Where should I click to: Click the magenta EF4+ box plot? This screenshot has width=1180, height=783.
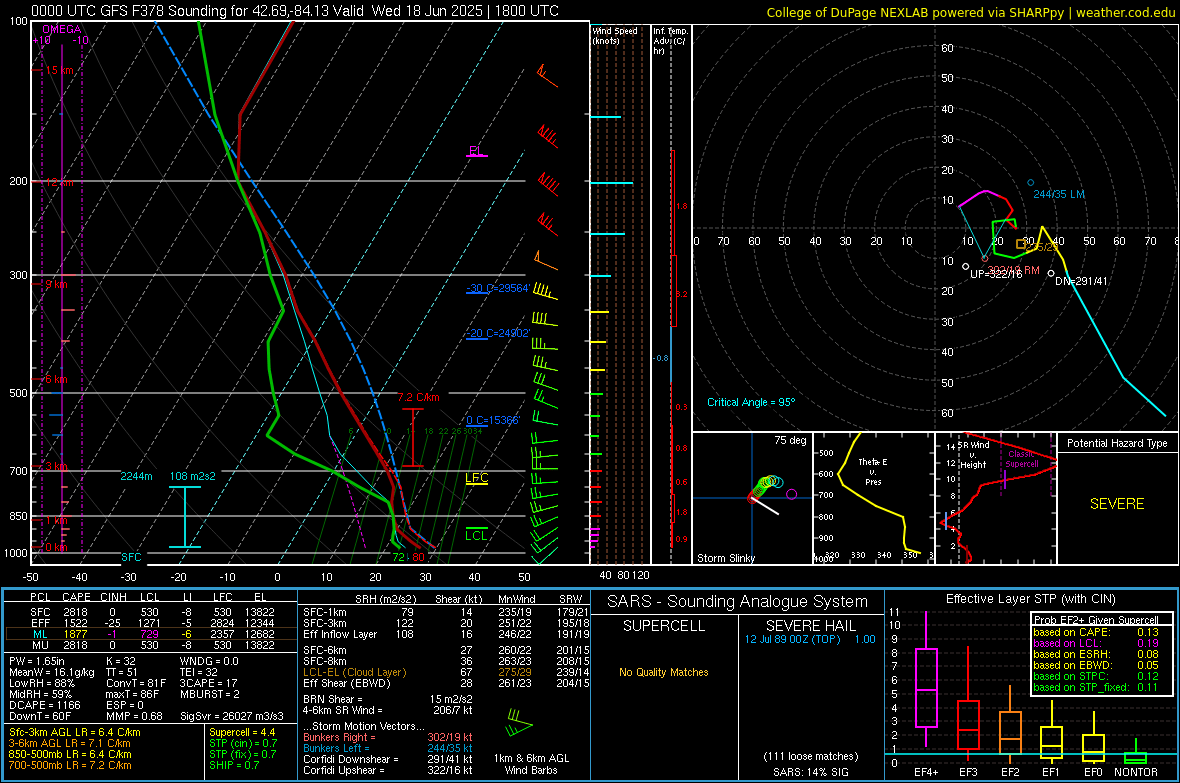(926, 687)
